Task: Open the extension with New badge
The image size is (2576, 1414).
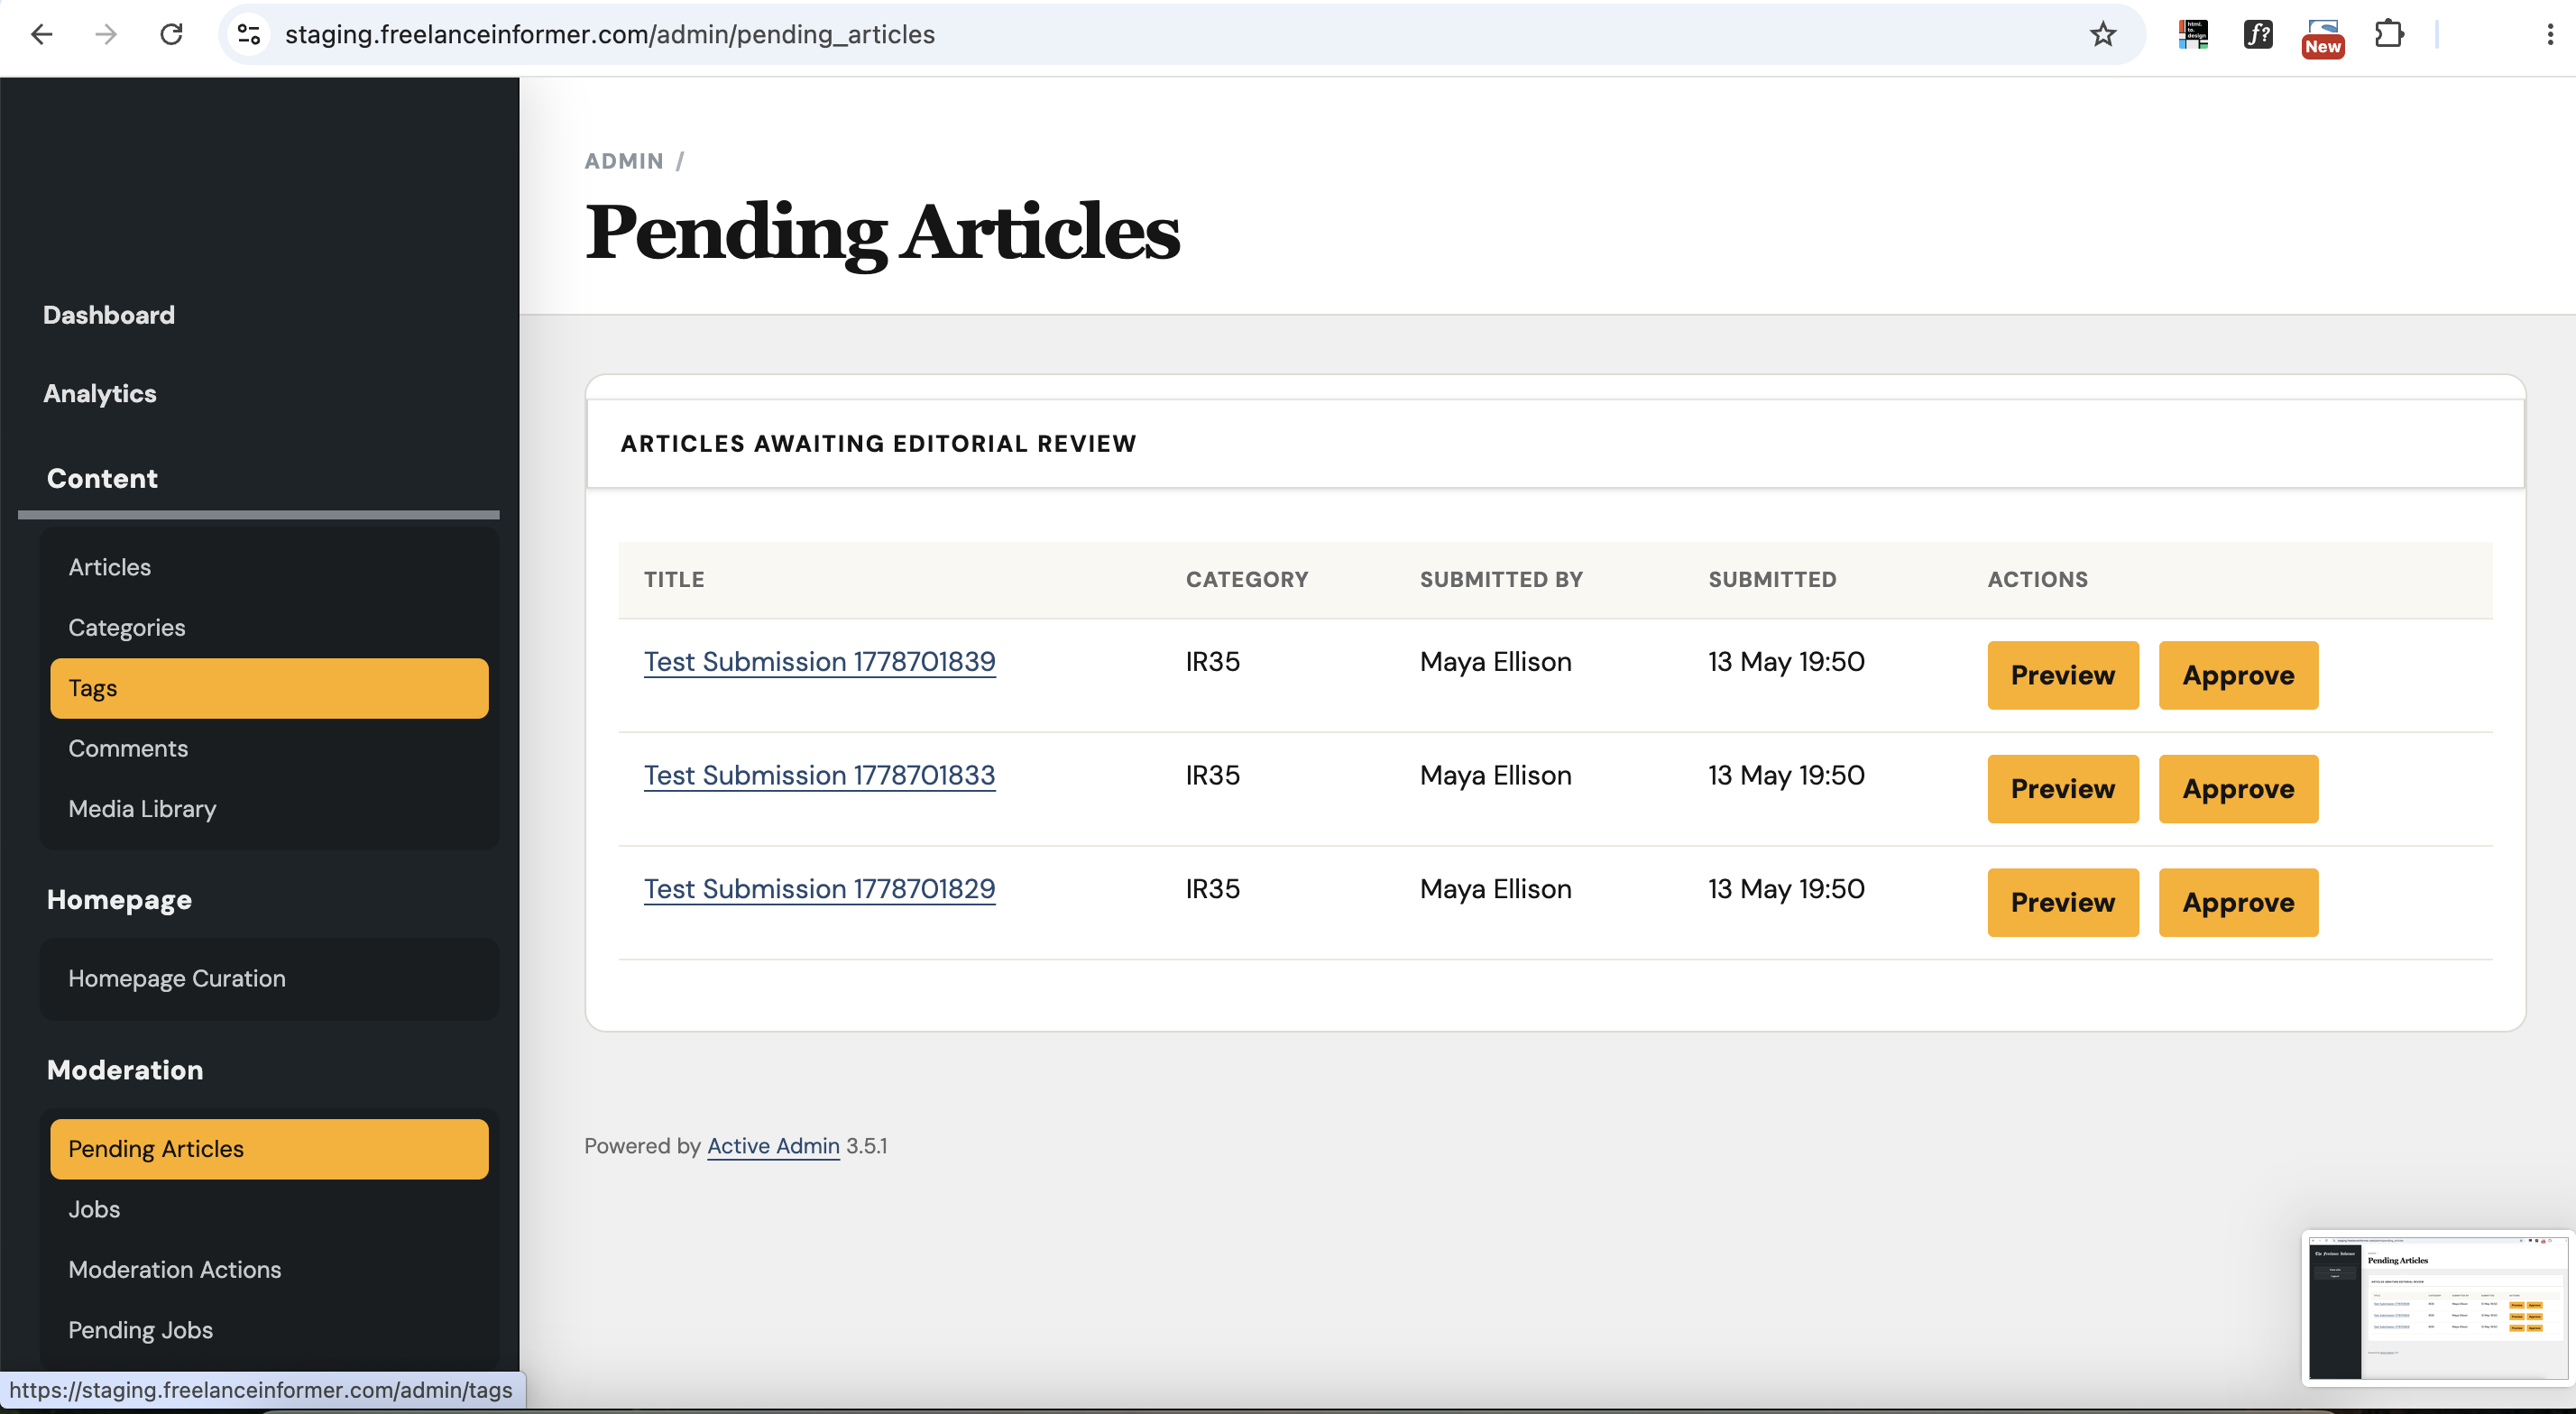Action: point(2323,37)
